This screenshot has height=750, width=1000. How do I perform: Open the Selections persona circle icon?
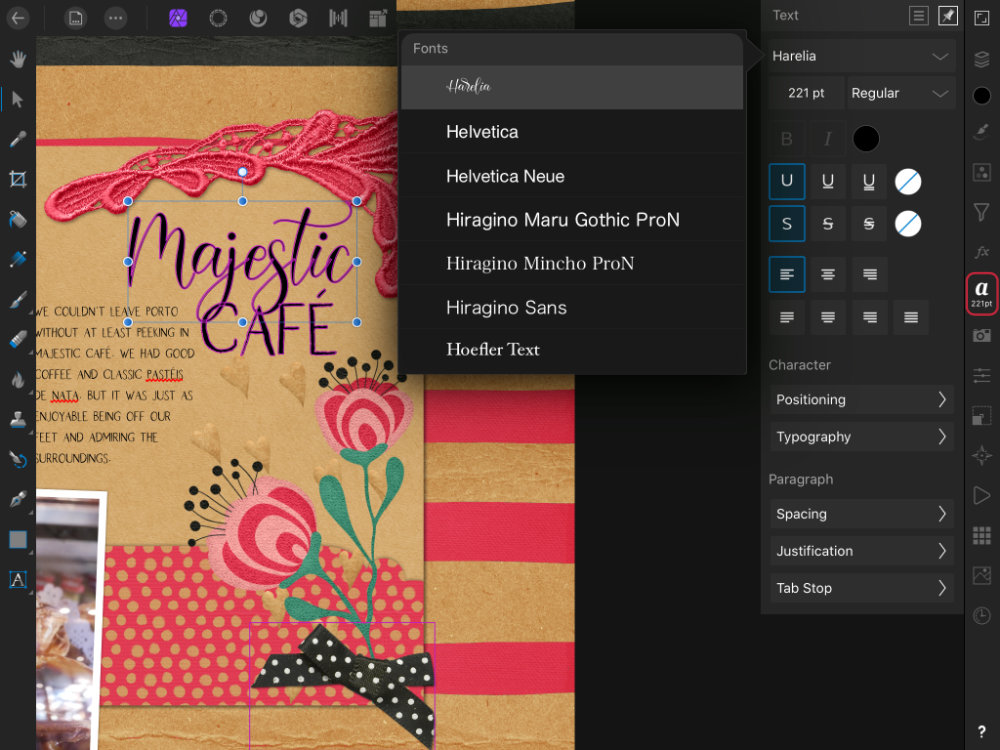tap(218, 18)
